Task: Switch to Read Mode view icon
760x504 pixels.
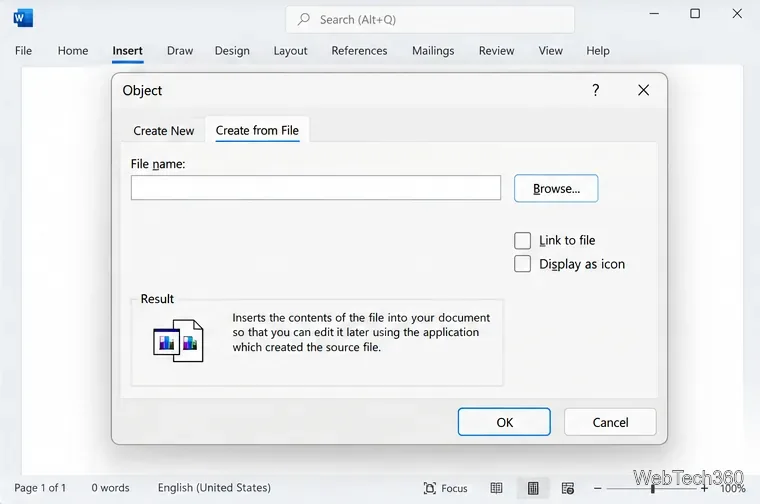Action: [x=496, y=488]
